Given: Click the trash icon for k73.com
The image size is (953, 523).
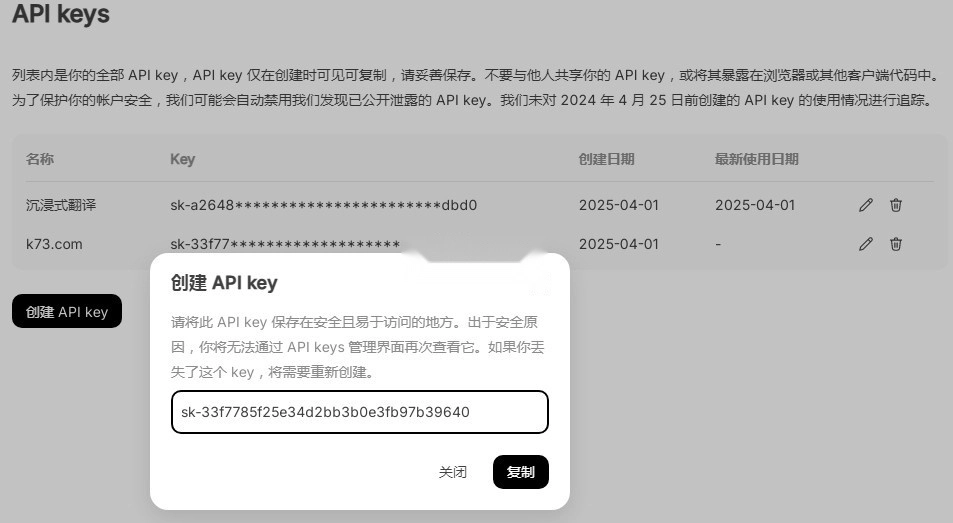Looking at the screenshot, I should 896,244.
